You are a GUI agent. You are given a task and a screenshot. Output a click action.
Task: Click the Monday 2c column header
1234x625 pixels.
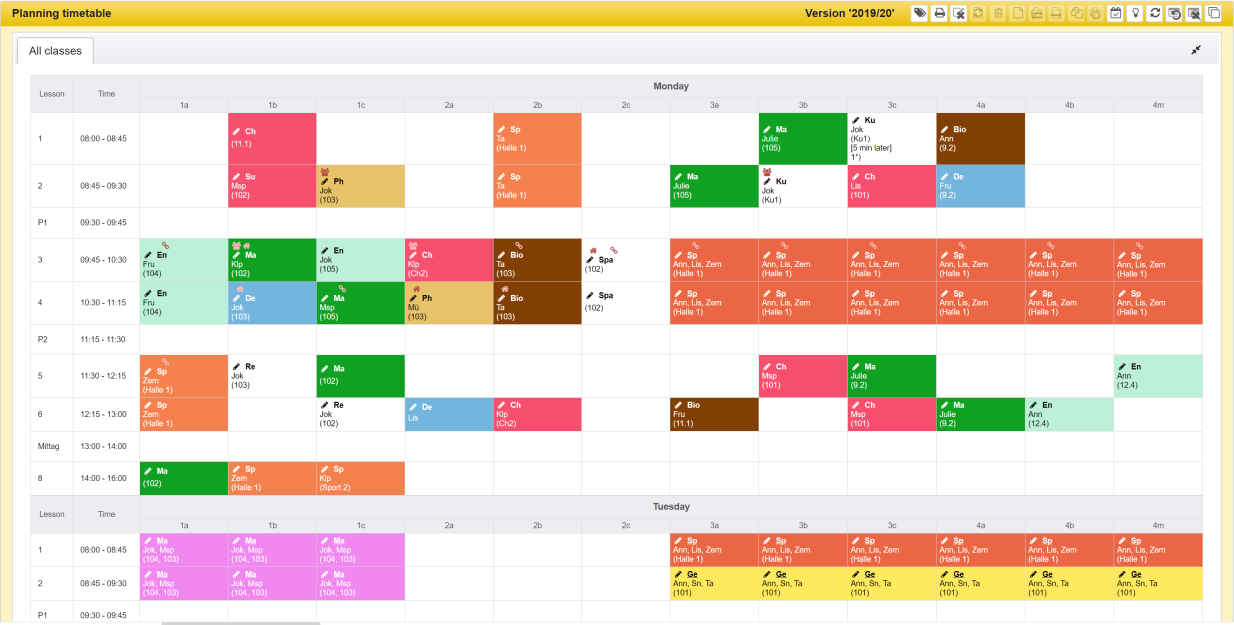point(625,104)
